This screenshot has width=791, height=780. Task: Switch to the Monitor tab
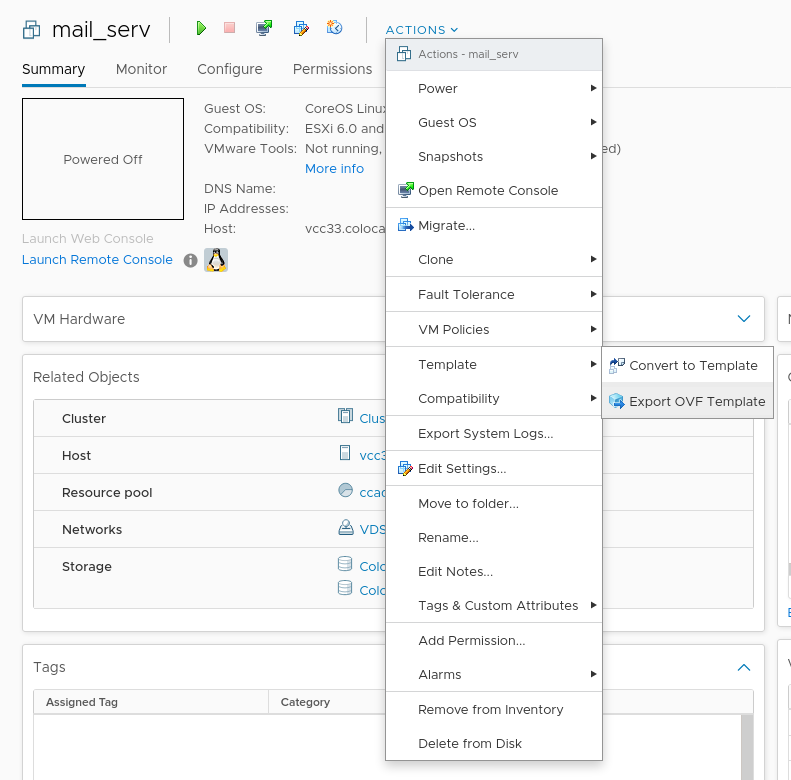(141, 69)
